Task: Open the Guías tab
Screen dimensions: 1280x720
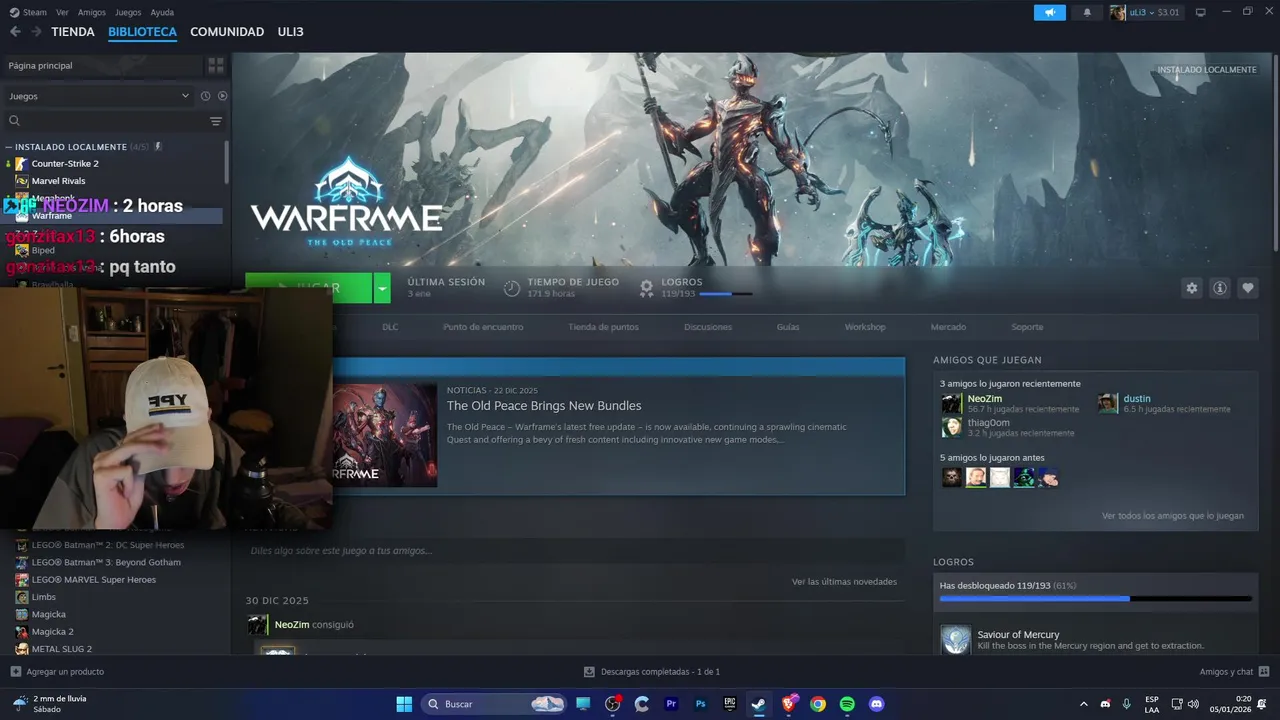Action: 788,327
